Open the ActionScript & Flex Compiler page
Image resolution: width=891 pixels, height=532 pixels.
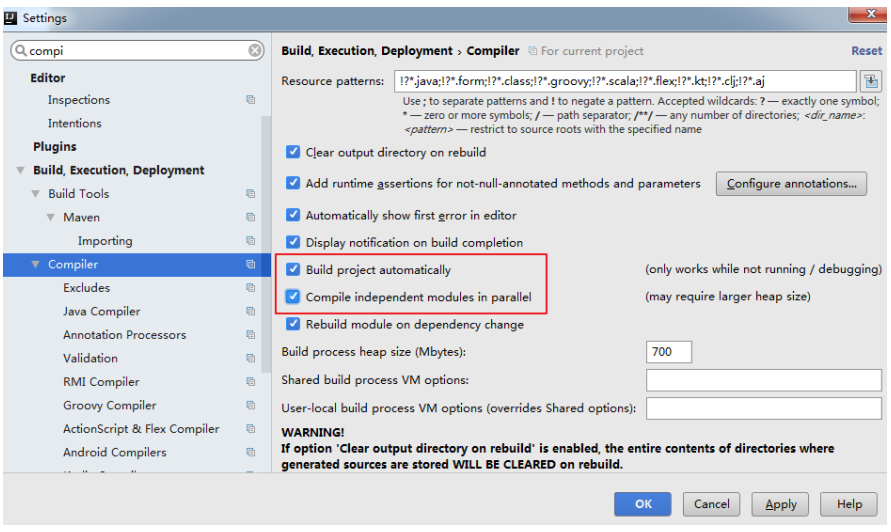tap(141, 429)
